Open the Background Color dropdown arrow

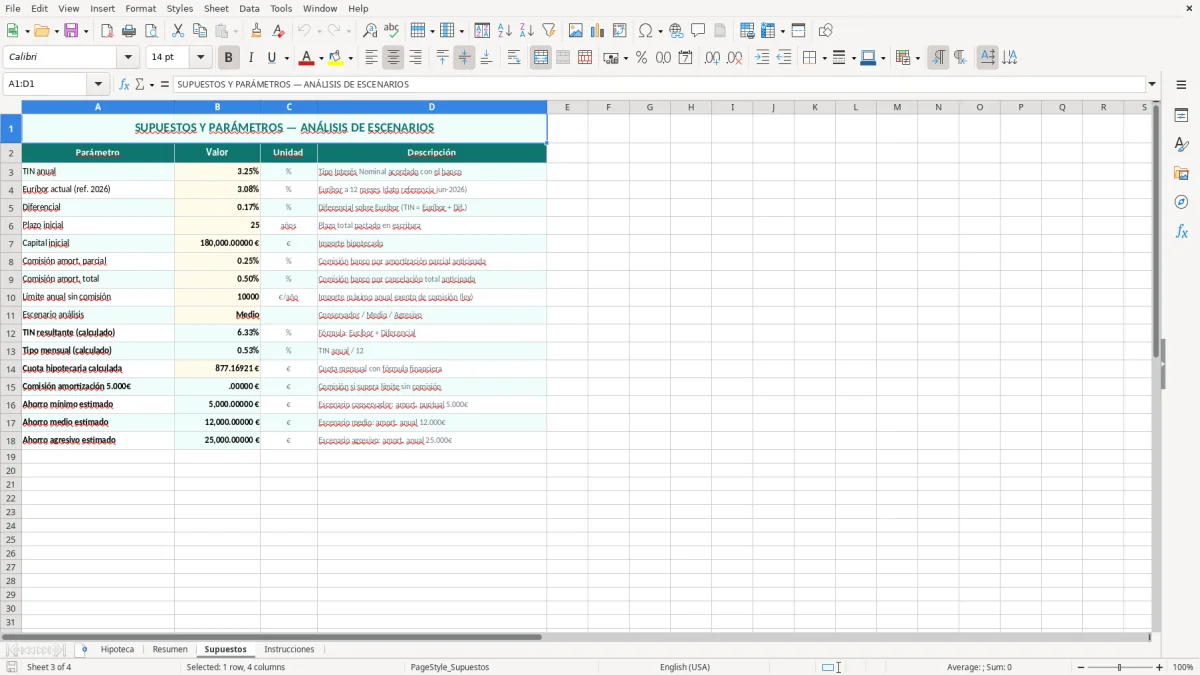[351, 58]
